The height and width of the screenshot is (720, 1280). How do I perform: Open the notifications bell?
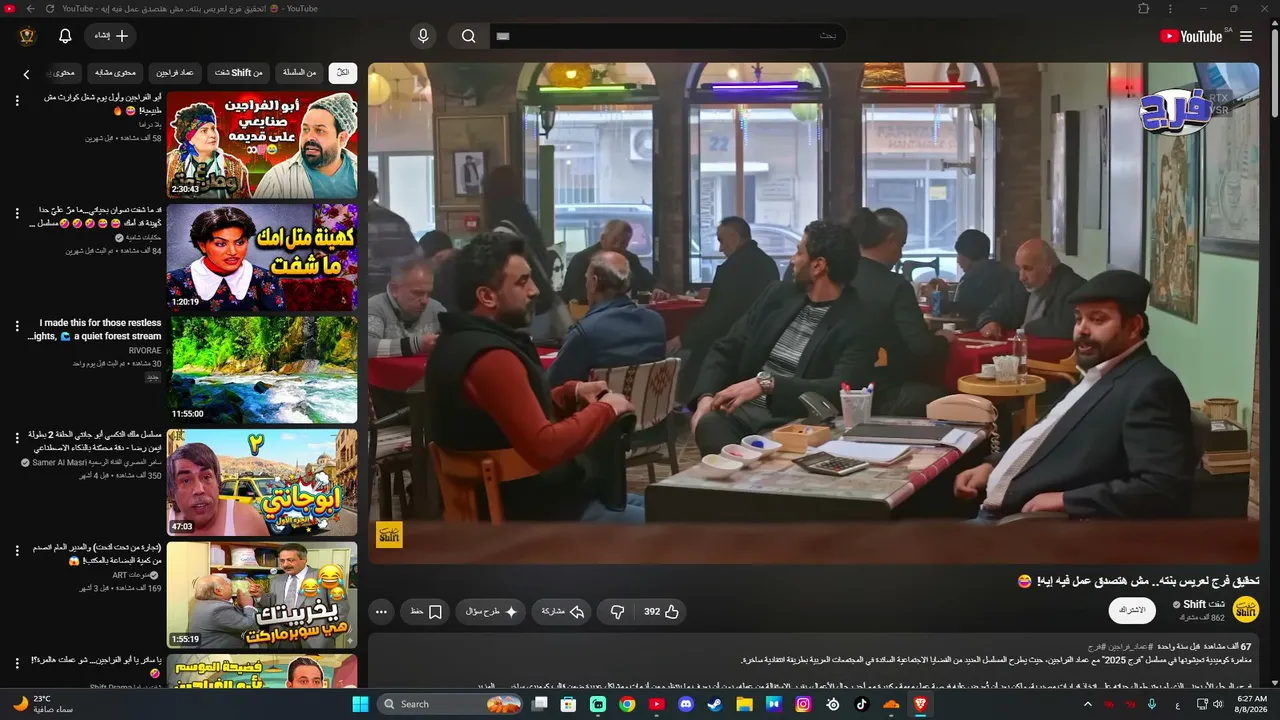pos(65,36)
